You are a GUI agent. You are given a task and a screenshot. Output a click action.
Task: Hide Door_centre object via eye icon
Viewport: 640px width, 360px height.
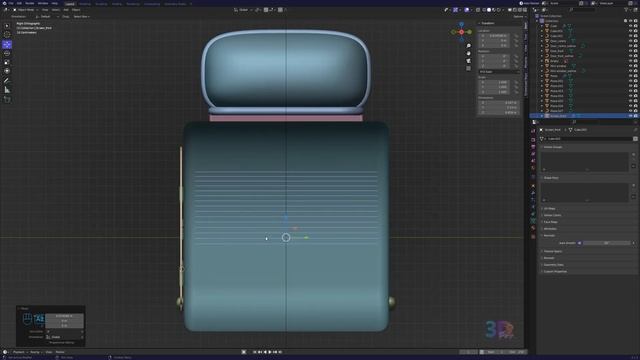pyautogui.click(x=630, y=41)
